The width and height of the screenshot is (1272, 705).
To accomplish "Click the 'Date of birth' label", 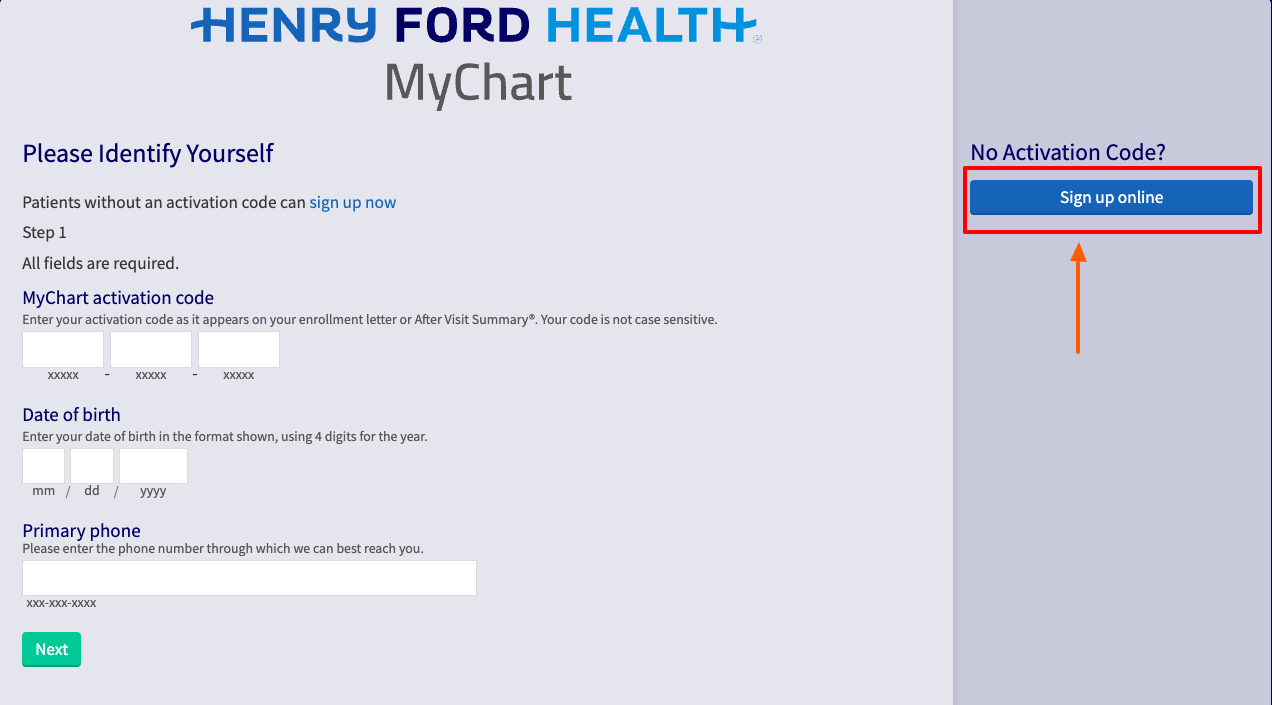I will point(71,414).
